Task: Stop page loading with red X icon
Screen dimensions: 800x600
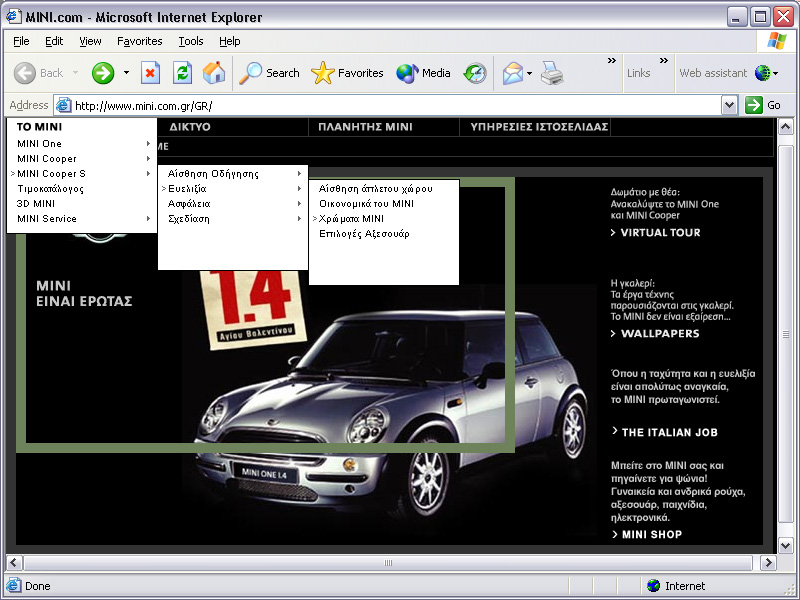Action: pos(150,73)
